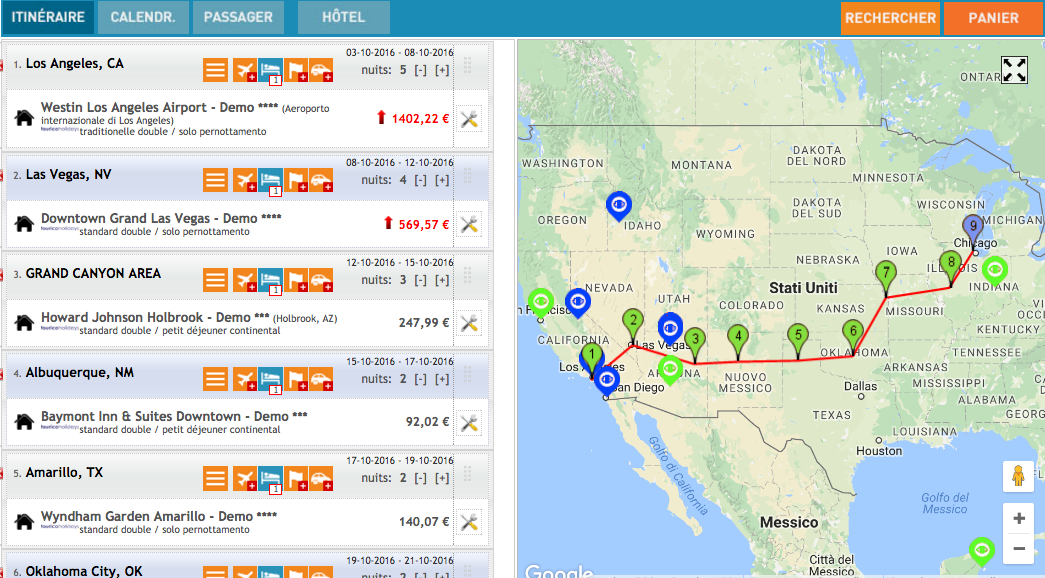The width and height of the screenshot is (1045, 578).
Task: Edit Baymont Inn & Suites with tools icon
Action: click(469, 423)
